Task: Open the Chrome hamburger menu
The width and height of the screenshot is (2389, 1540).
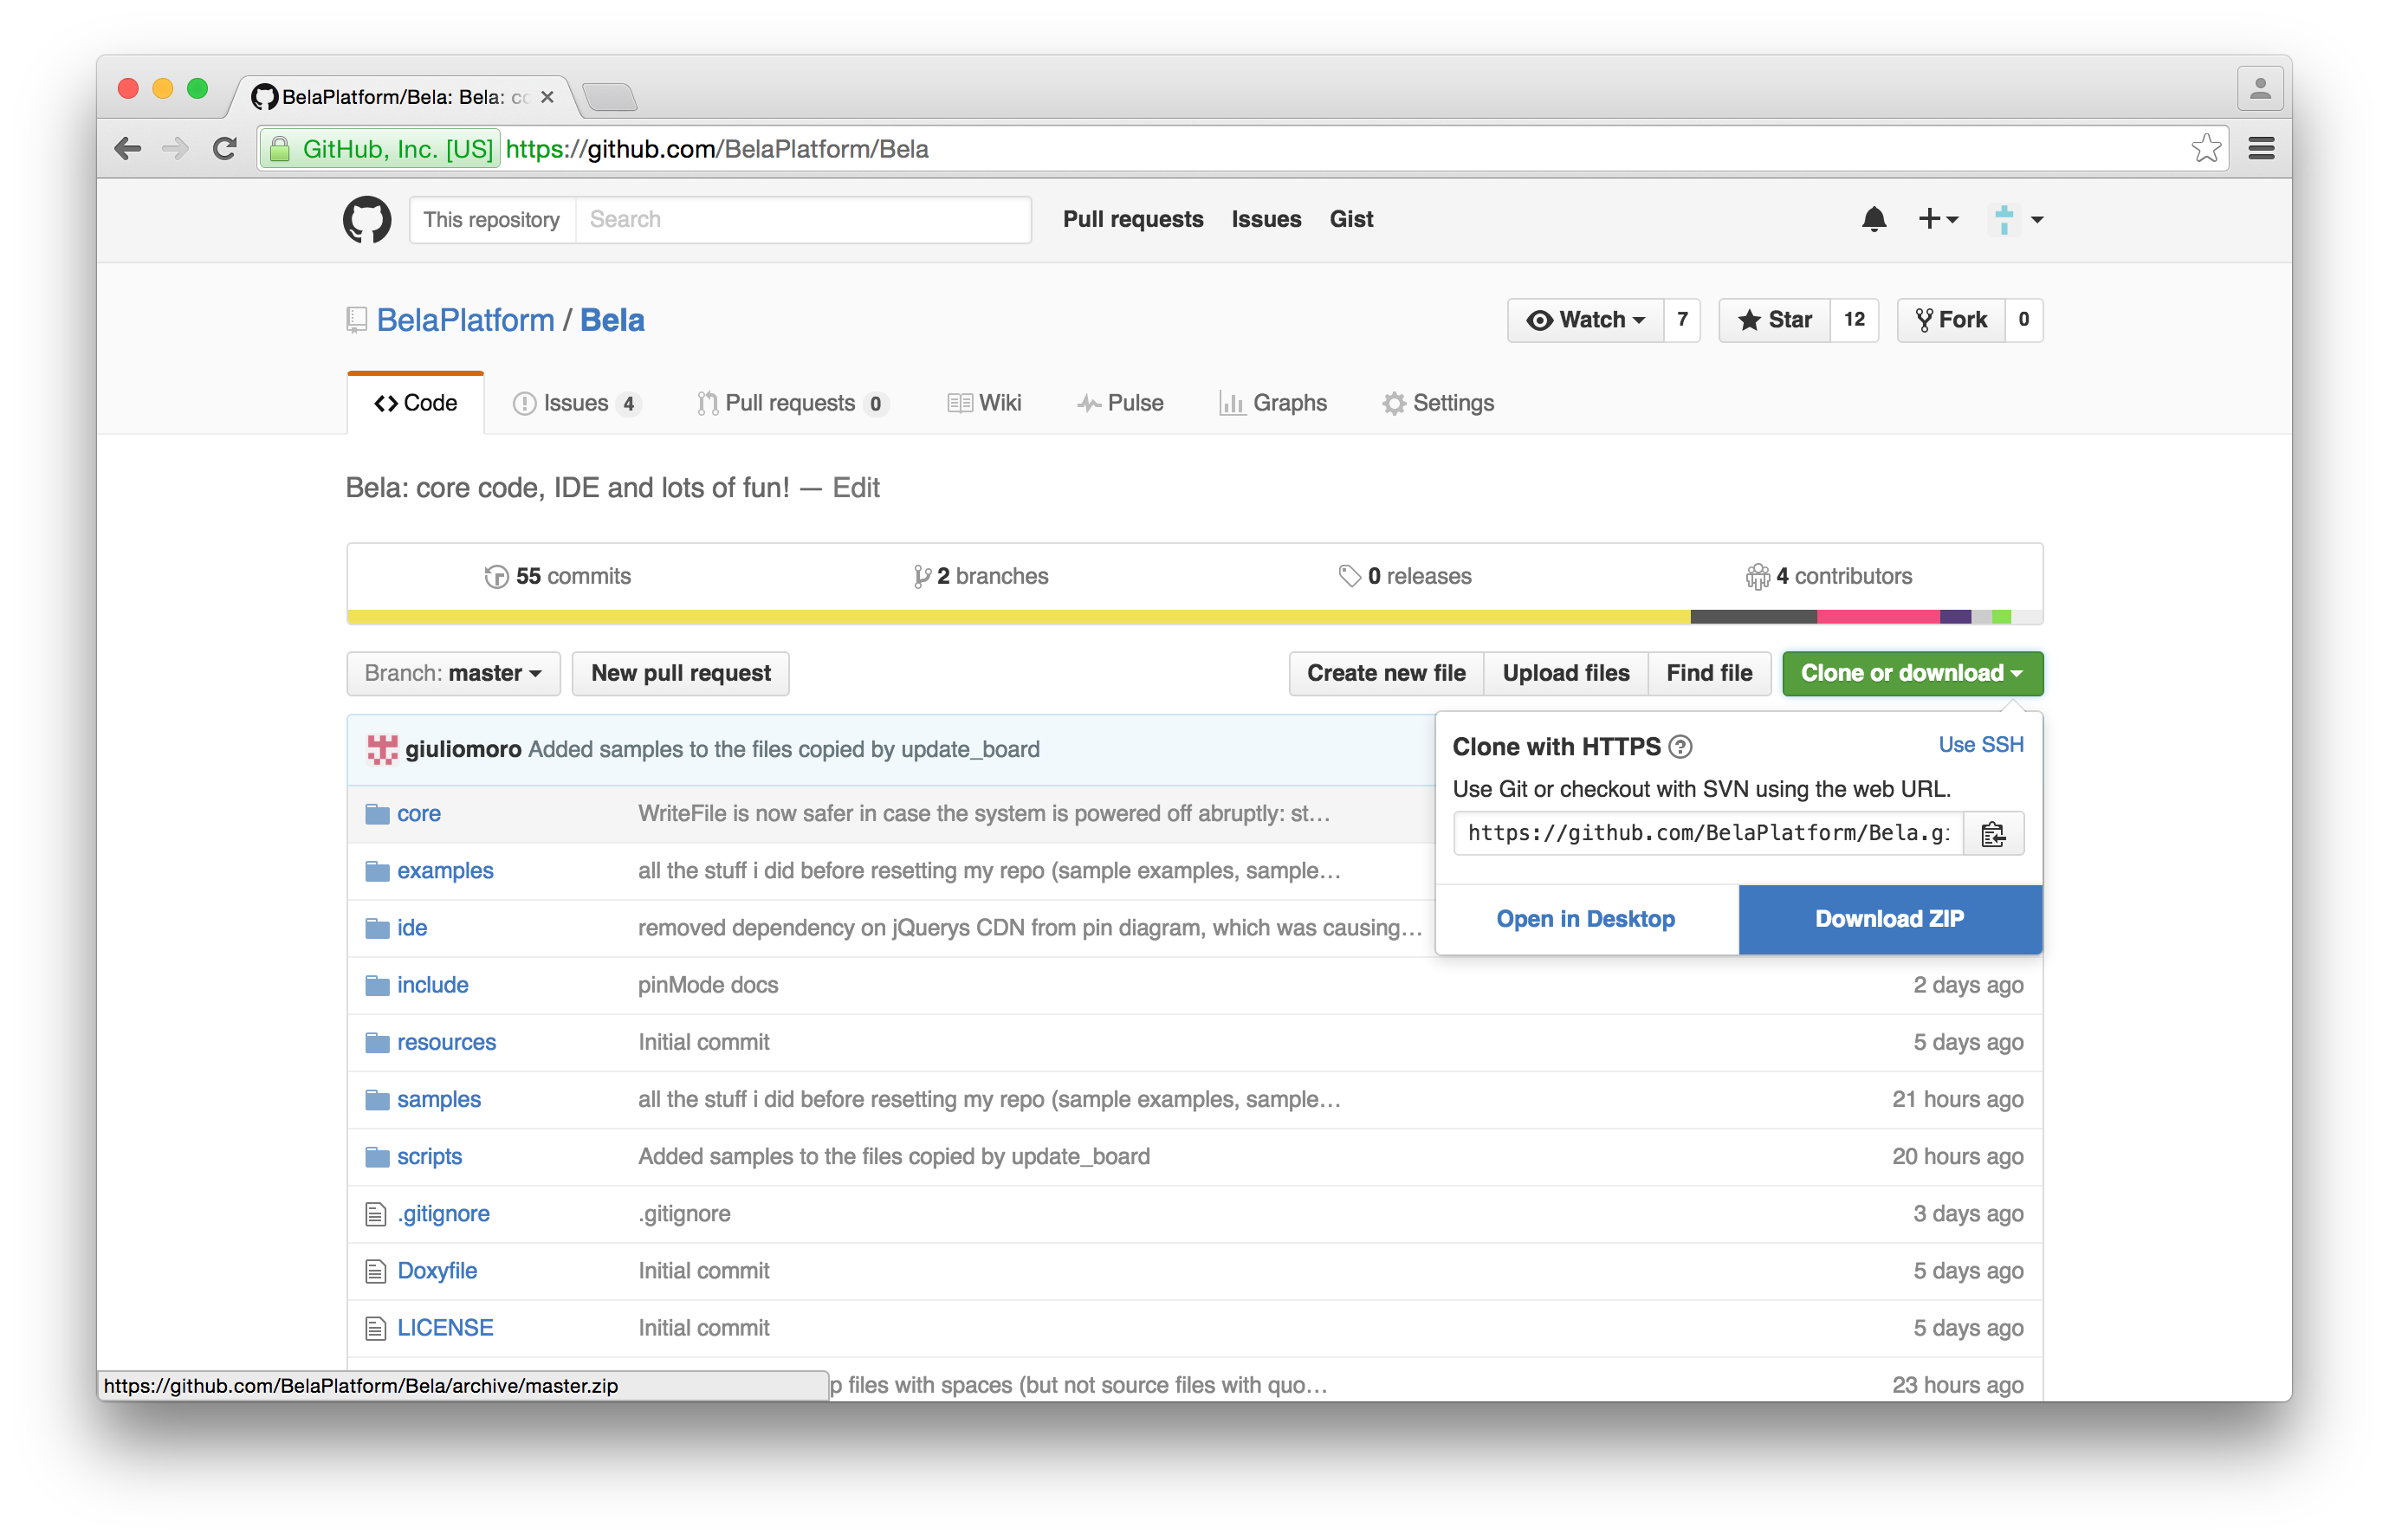Action: tap(2261, 149)
